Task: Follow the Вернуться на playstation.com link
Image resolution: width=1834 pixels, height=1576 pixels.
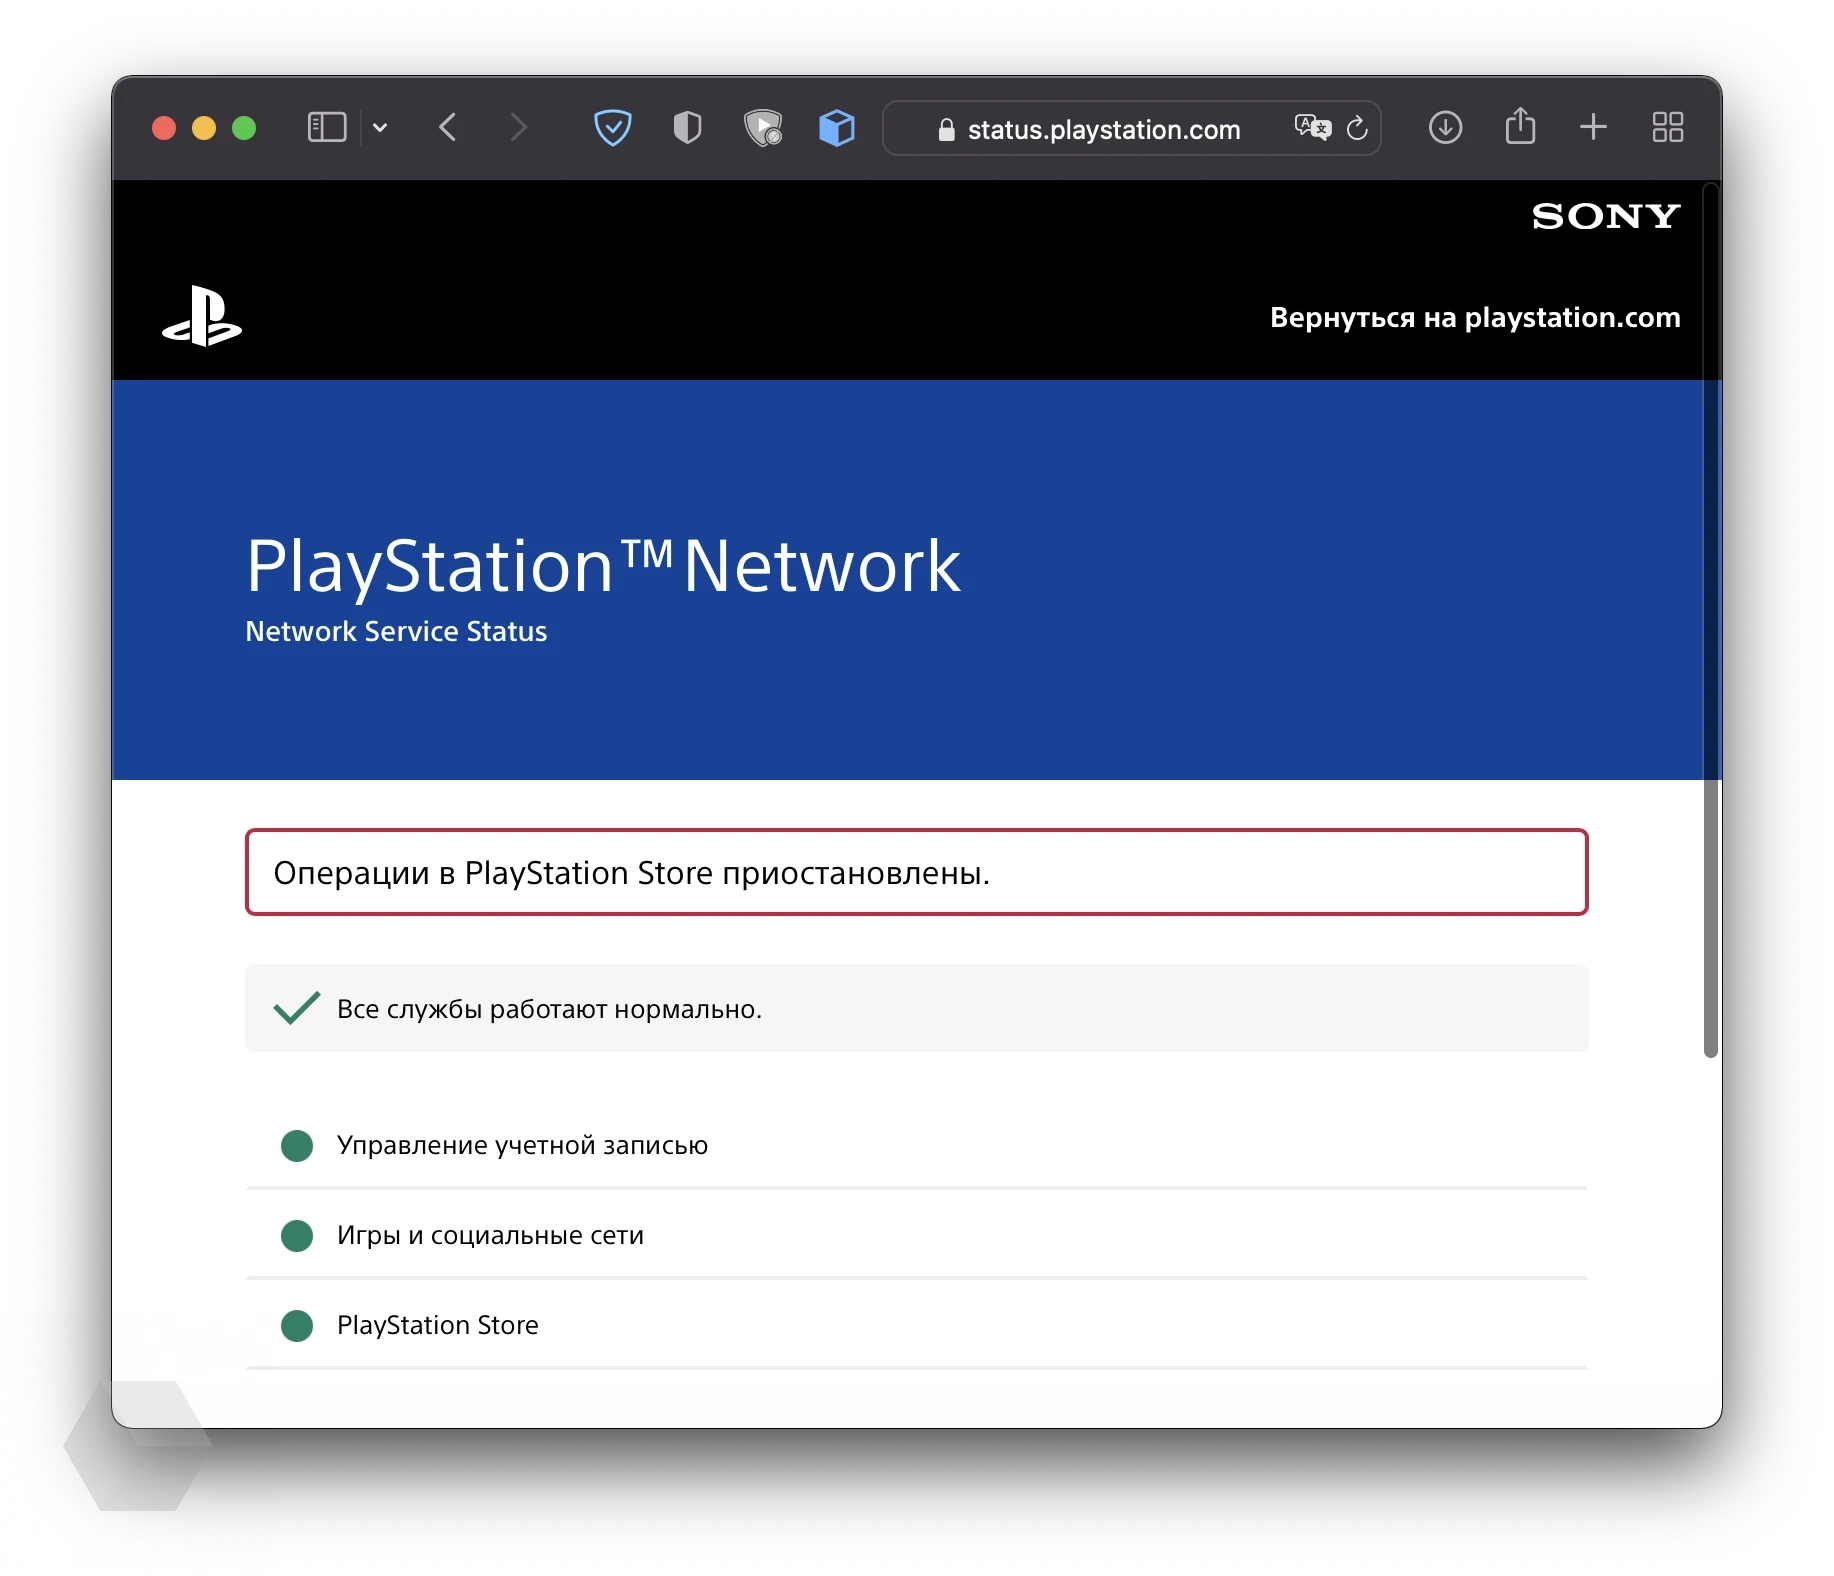Action: [x=1475, y=317]
